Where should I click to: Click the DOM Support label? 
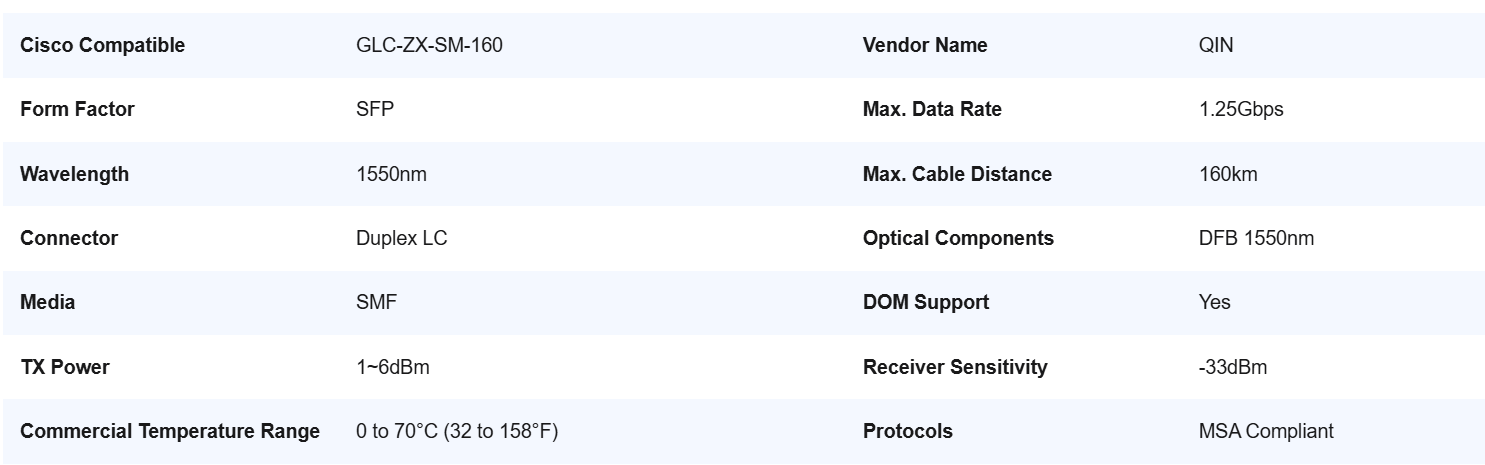(x=926, y=302)
